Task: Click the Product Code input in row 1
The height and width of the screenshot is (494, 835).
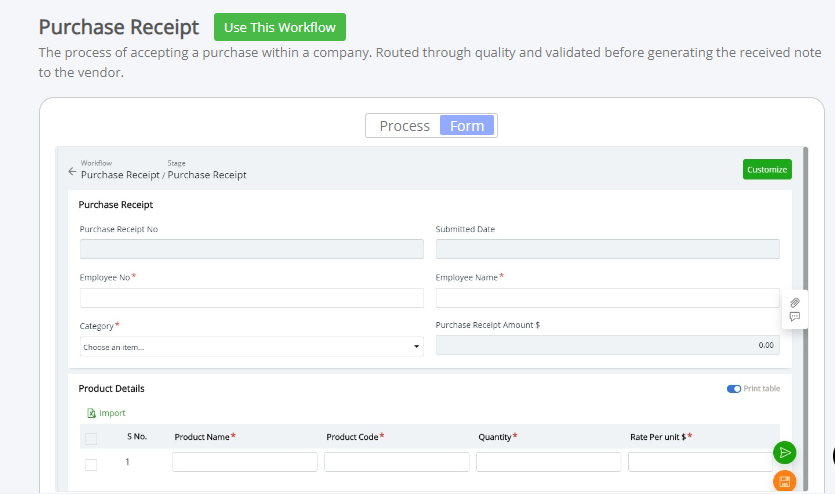Action: pyautogui.click(x=397, y=462)
